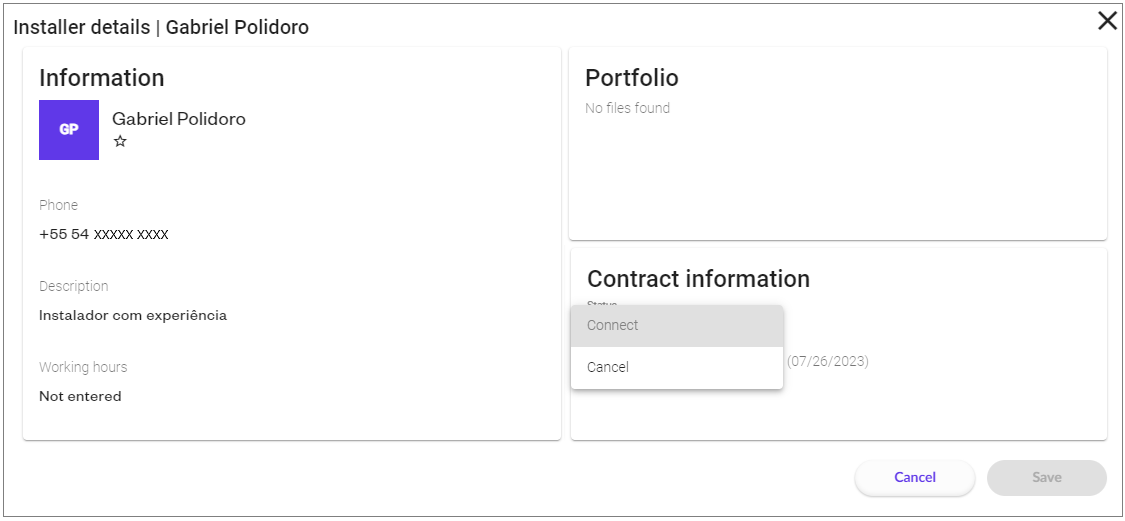
Task: Click the Portfolio heading
Action: 632,78
